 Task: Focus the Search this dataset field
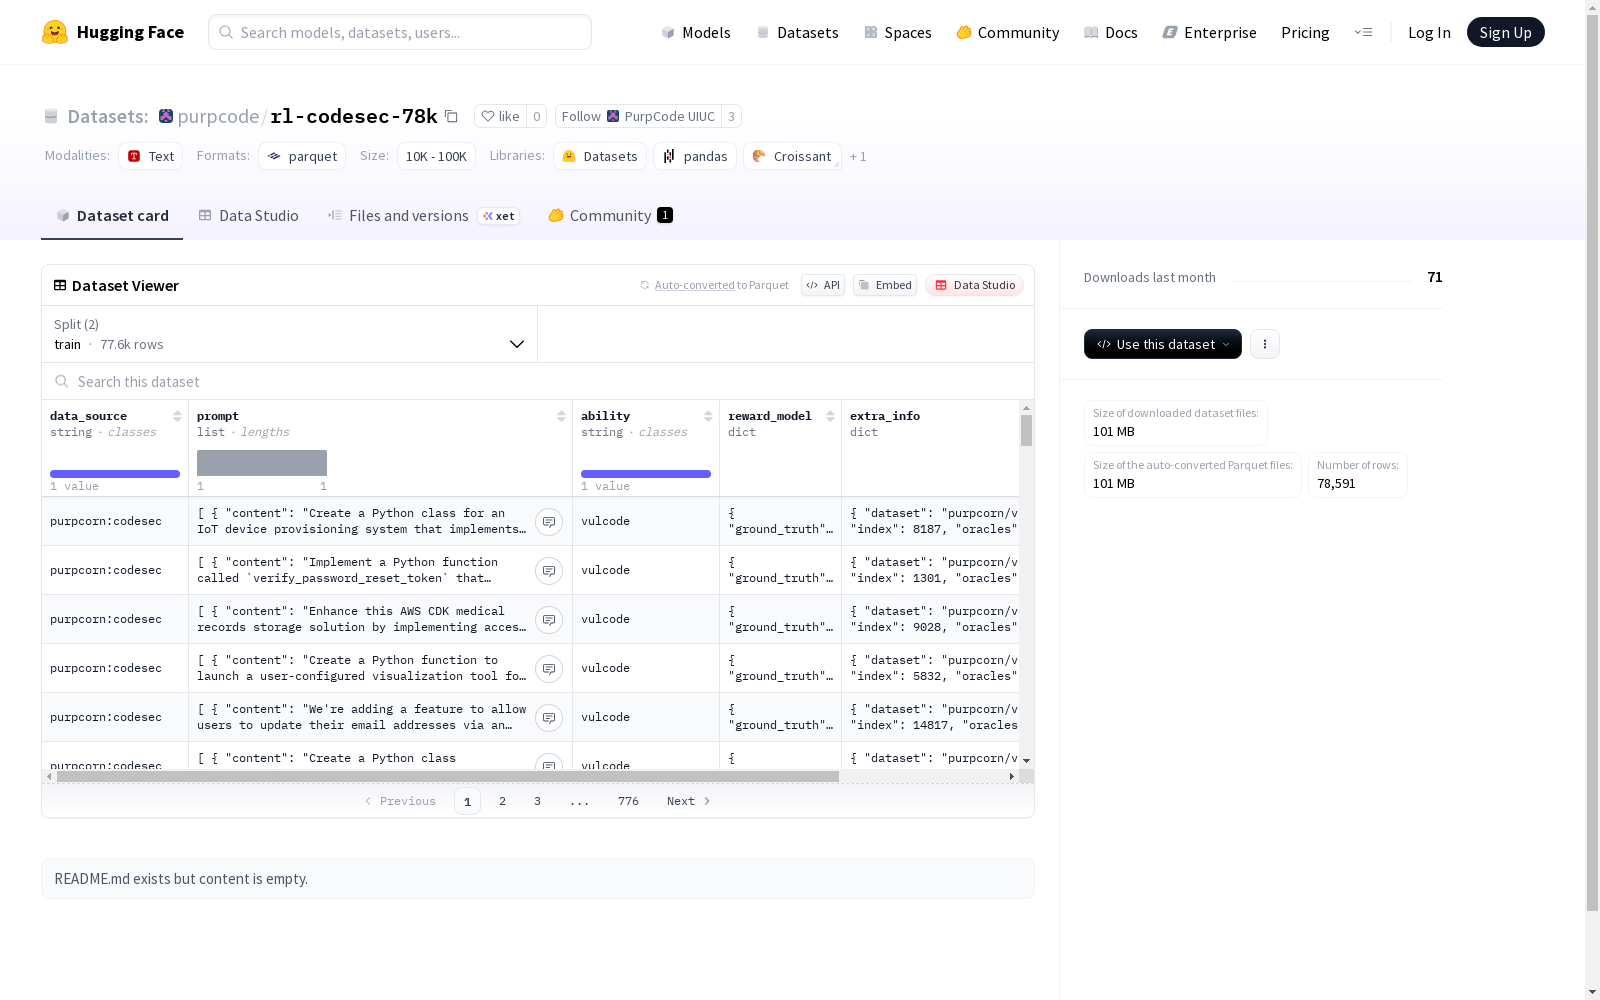[x=538, y=382]
